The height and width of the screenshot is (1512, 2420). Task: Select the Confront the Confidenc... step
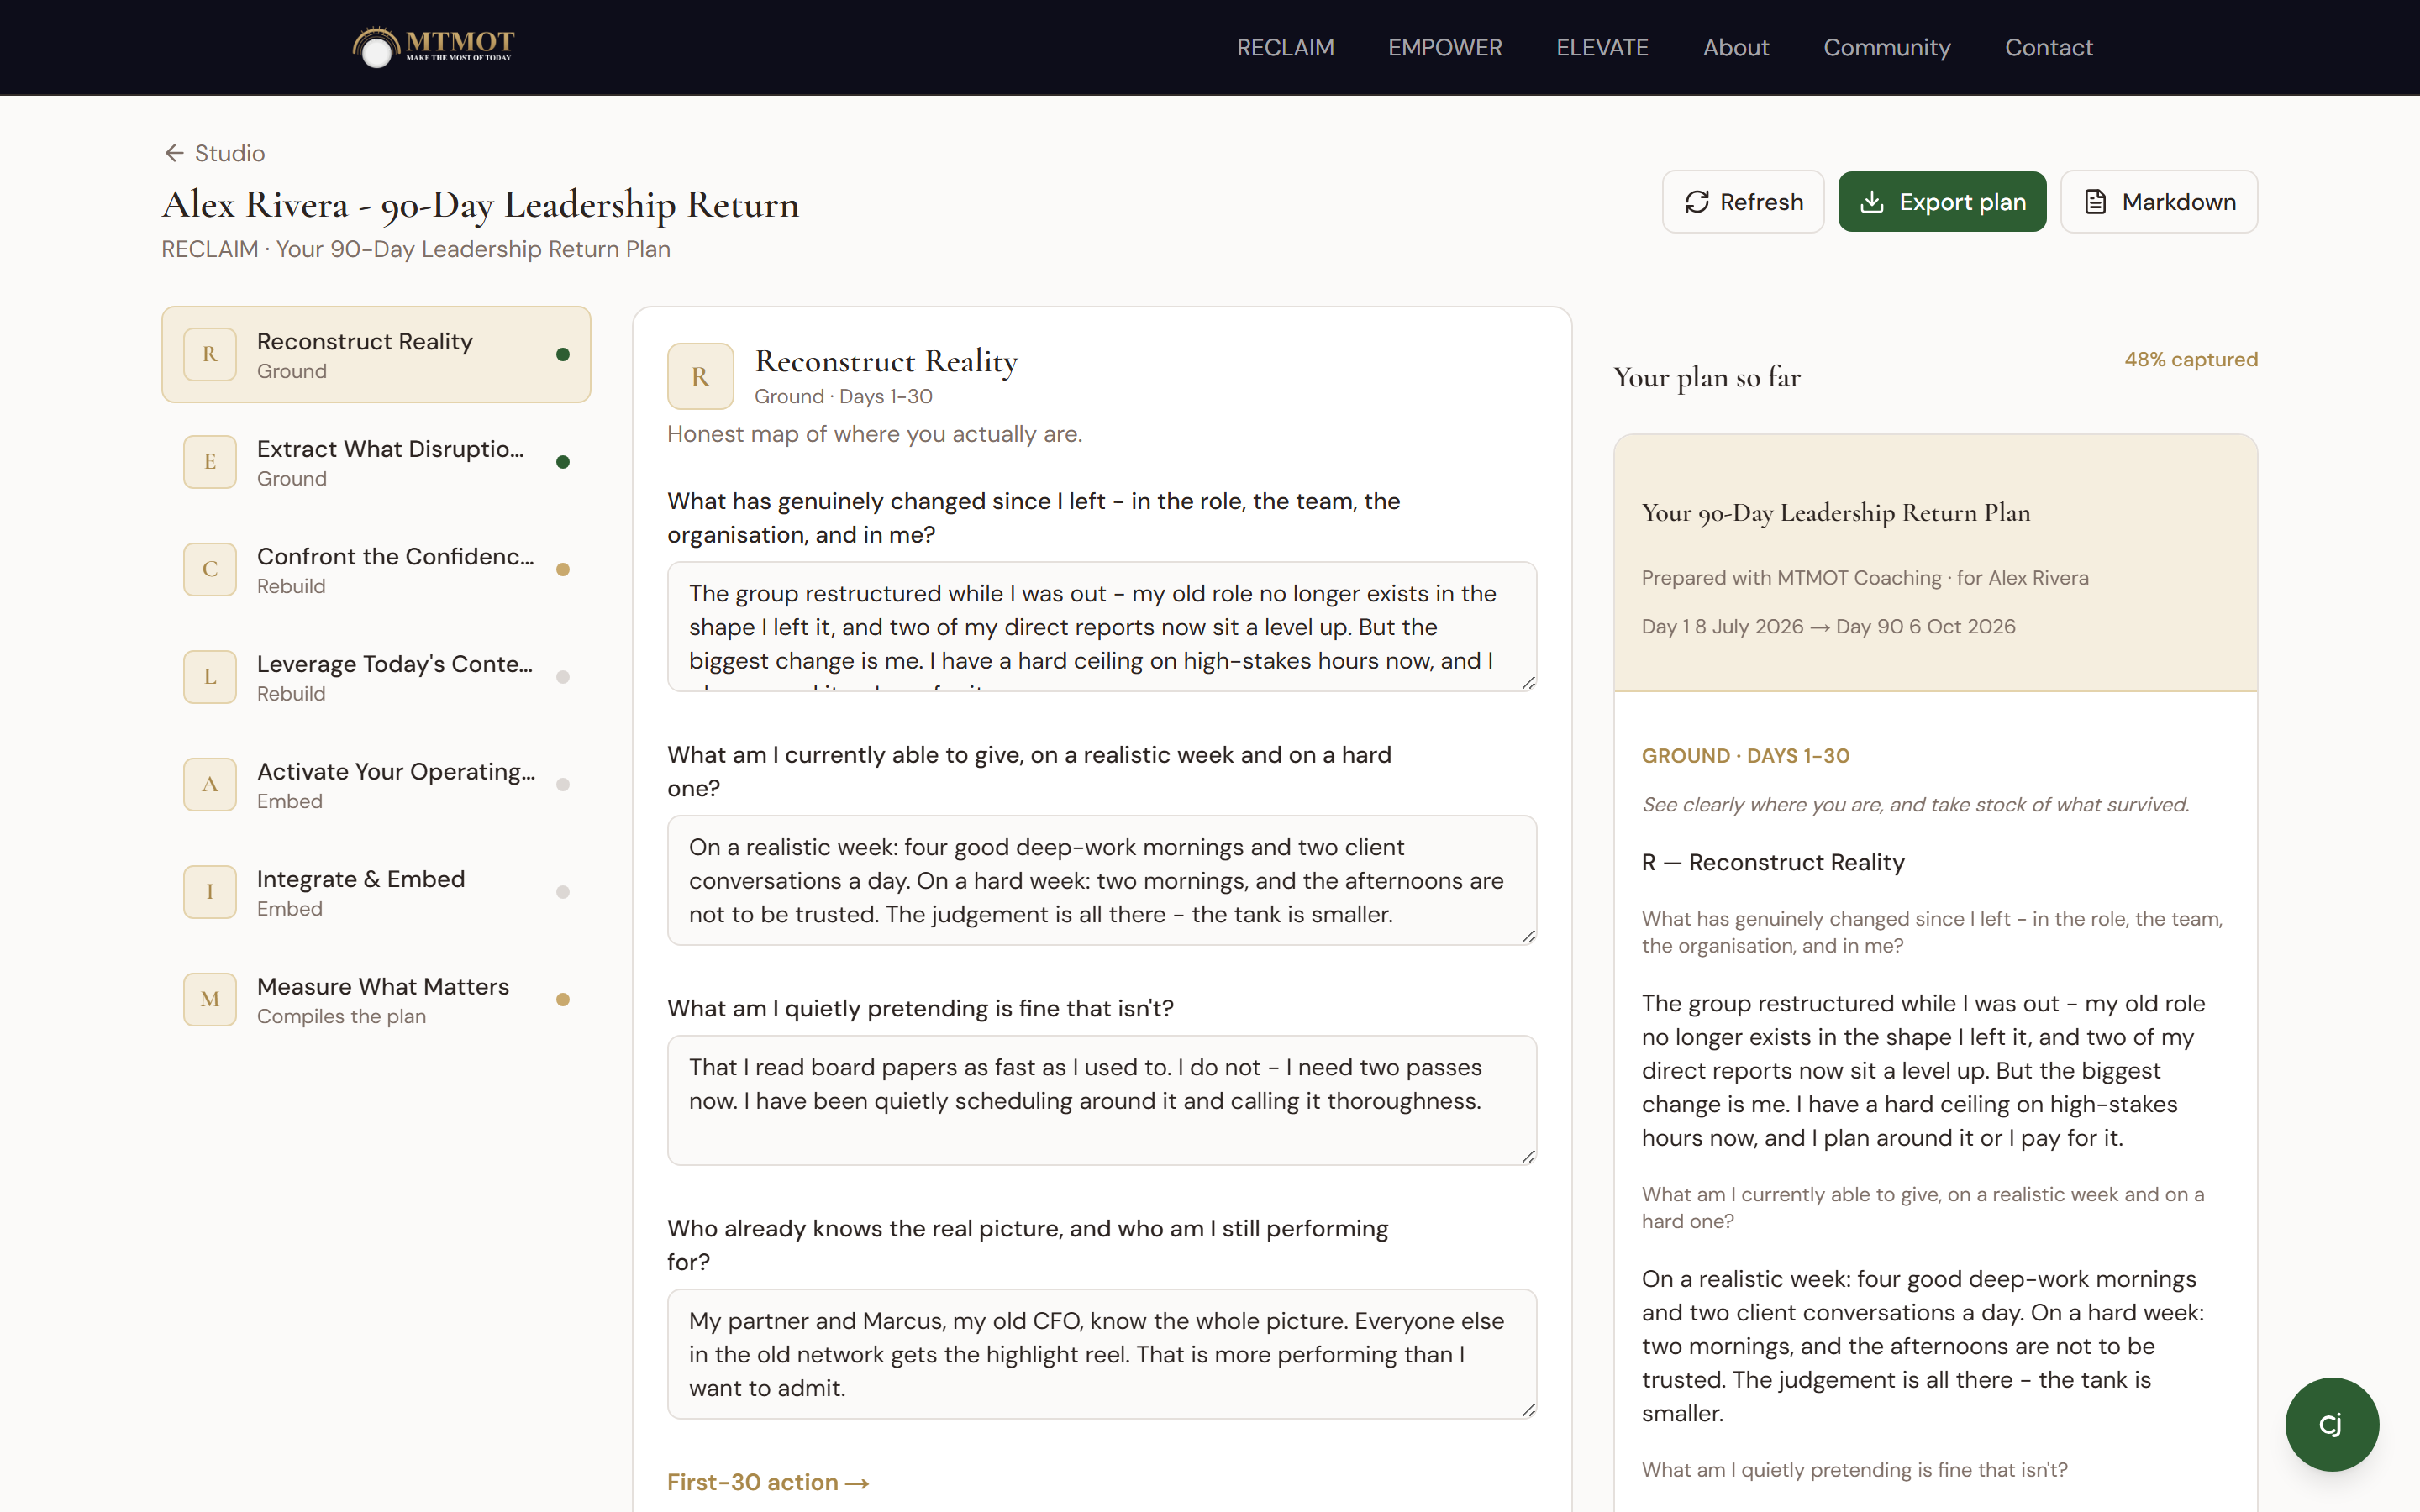click(376, 569)
